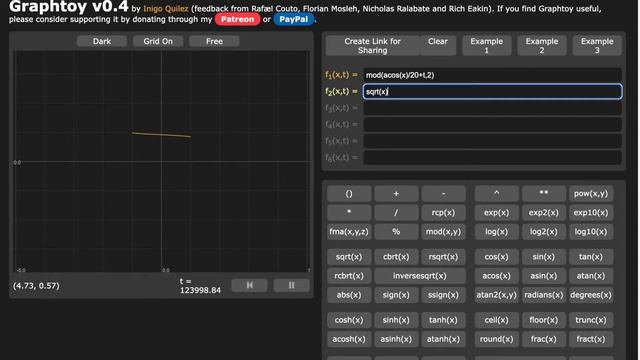Insert trunc(x) function

tap(591, 320)
